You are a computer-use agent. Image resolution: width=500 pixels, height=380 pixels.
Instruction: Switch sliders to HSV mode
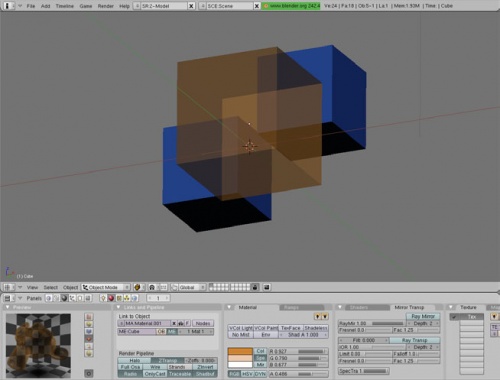[x=247, y=374]
